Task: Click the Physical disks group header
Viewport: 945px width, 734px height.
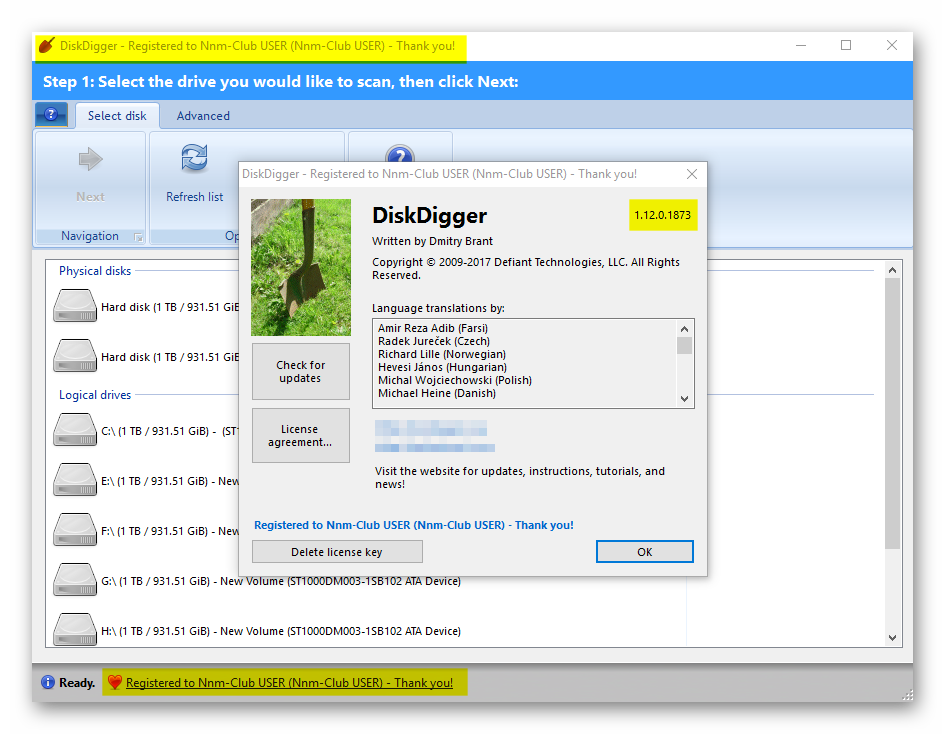Action: (95, 271)
